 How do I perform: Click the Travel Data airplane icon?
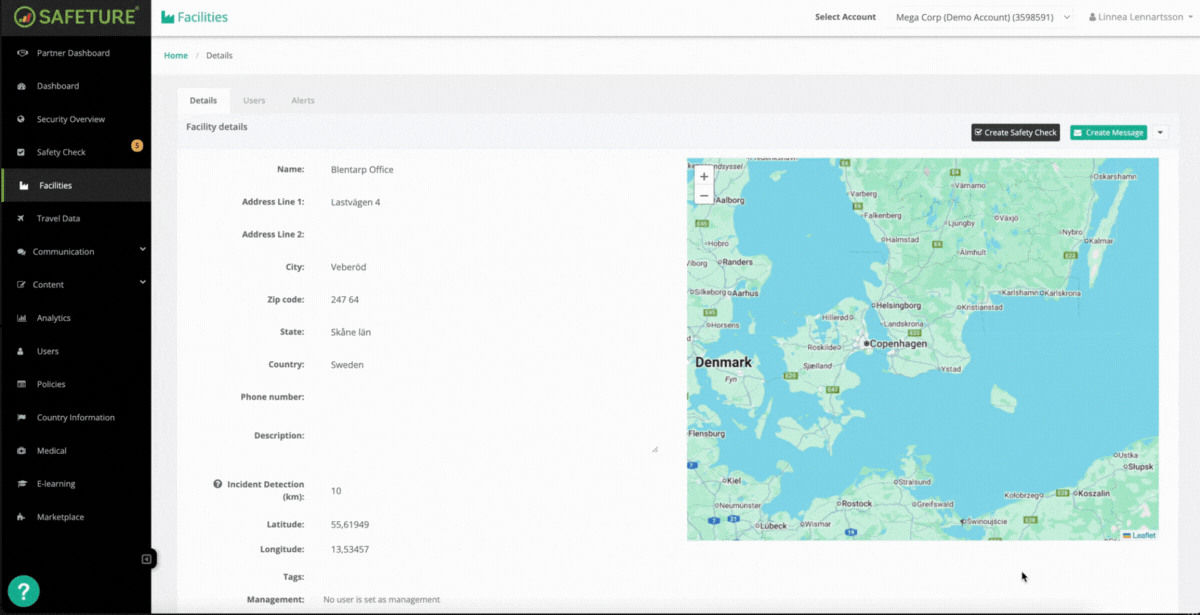click(22, 218)
